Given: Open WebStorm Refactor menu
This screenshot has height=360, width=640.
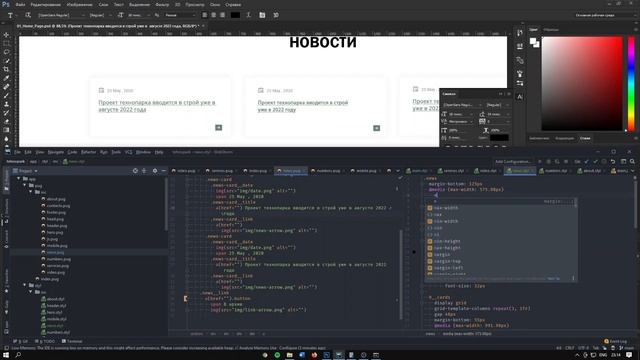Looking at the screenshot, I should pos(88,152).
